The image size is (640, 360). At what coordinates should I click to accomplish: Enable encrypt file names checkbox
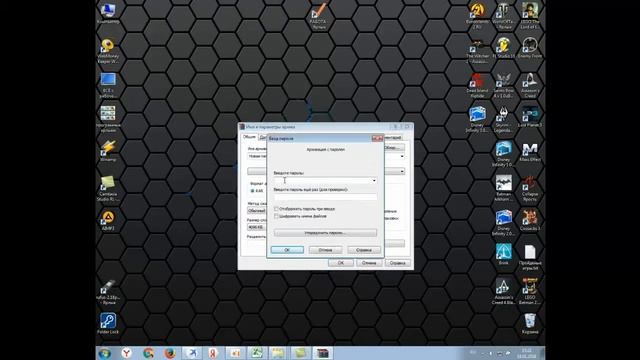276,216
